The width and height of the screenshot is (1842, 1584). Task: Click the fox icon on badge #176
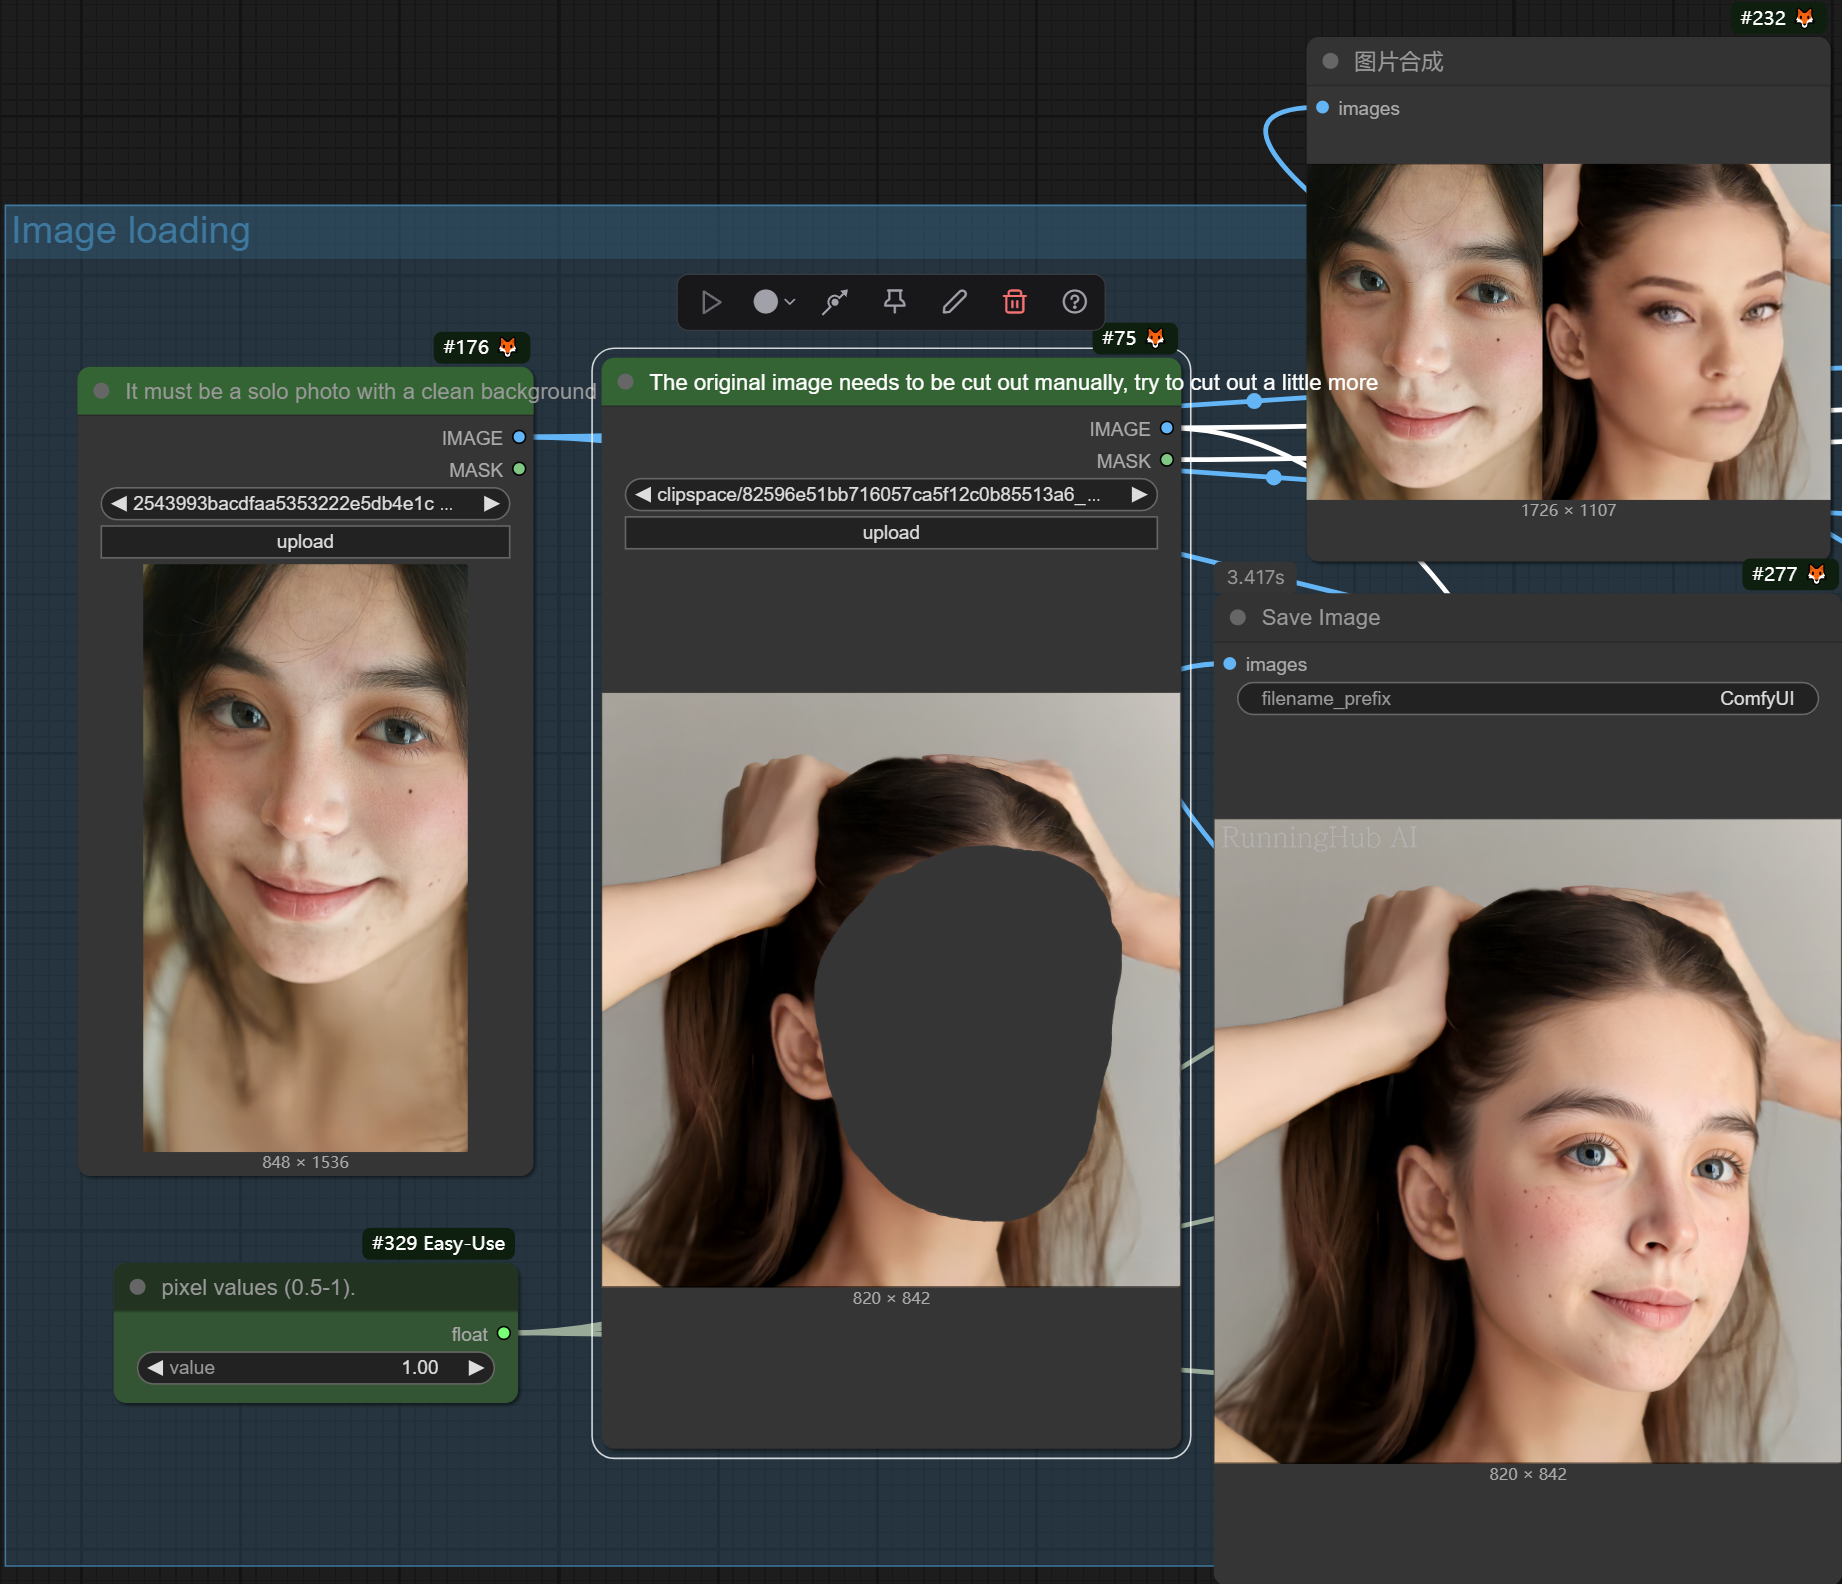[x=508, y=347]
